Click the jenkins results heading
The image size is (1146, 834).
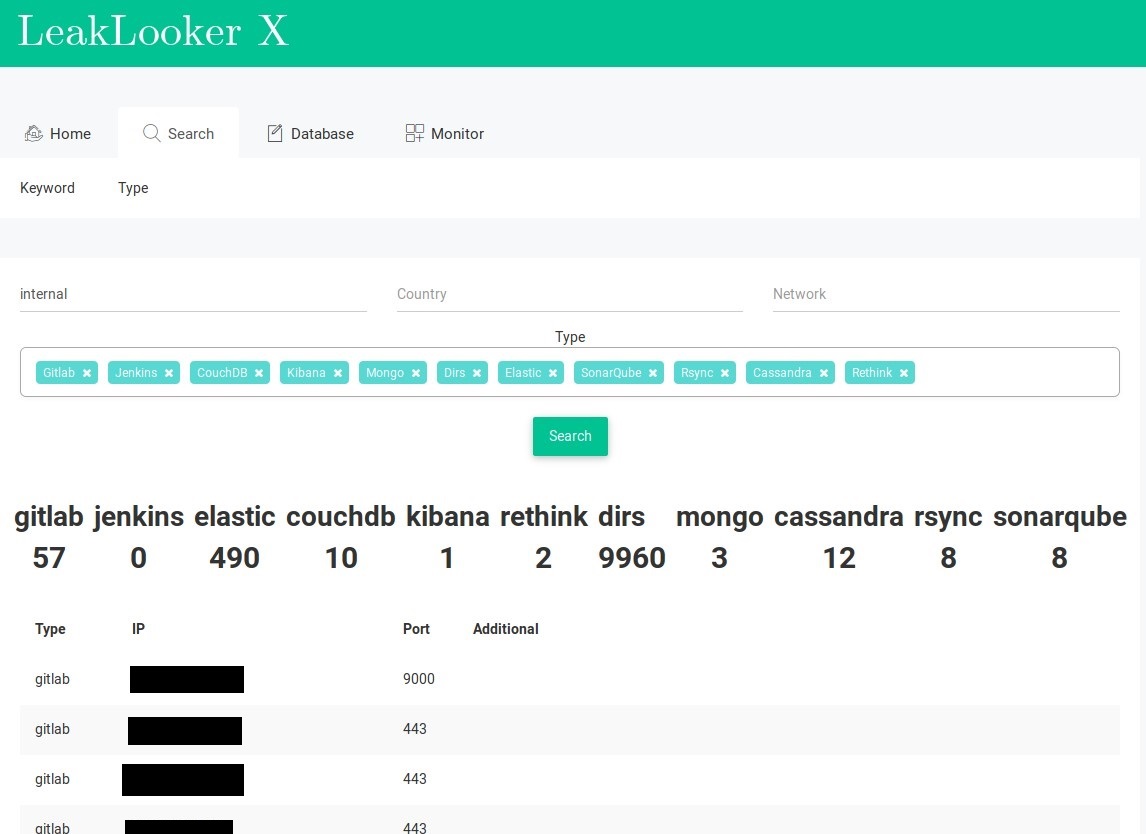[139, 517]
